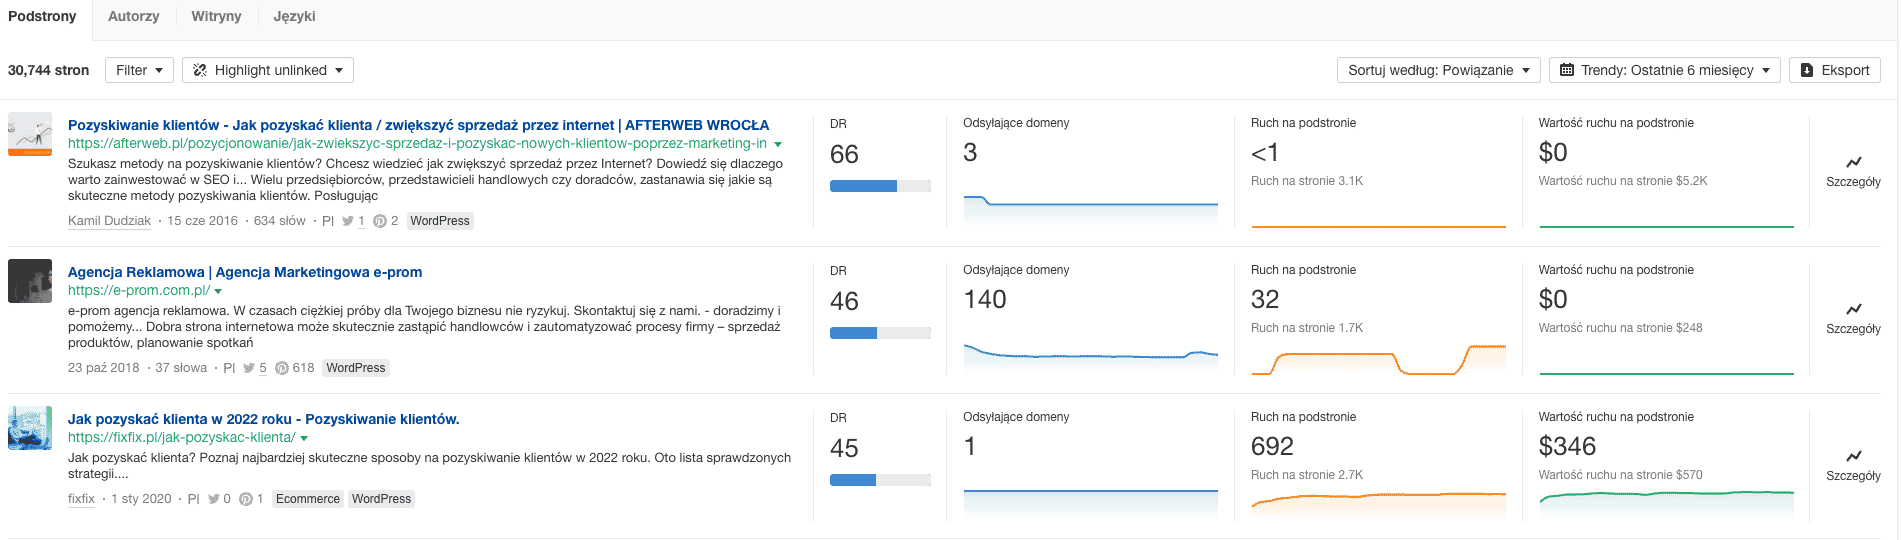Image resolution: width=1901 pixels, height=540 pixels.
Task: Open Szczegóły trend icon for afterweb result
Action: click(x=1853, y=162)
